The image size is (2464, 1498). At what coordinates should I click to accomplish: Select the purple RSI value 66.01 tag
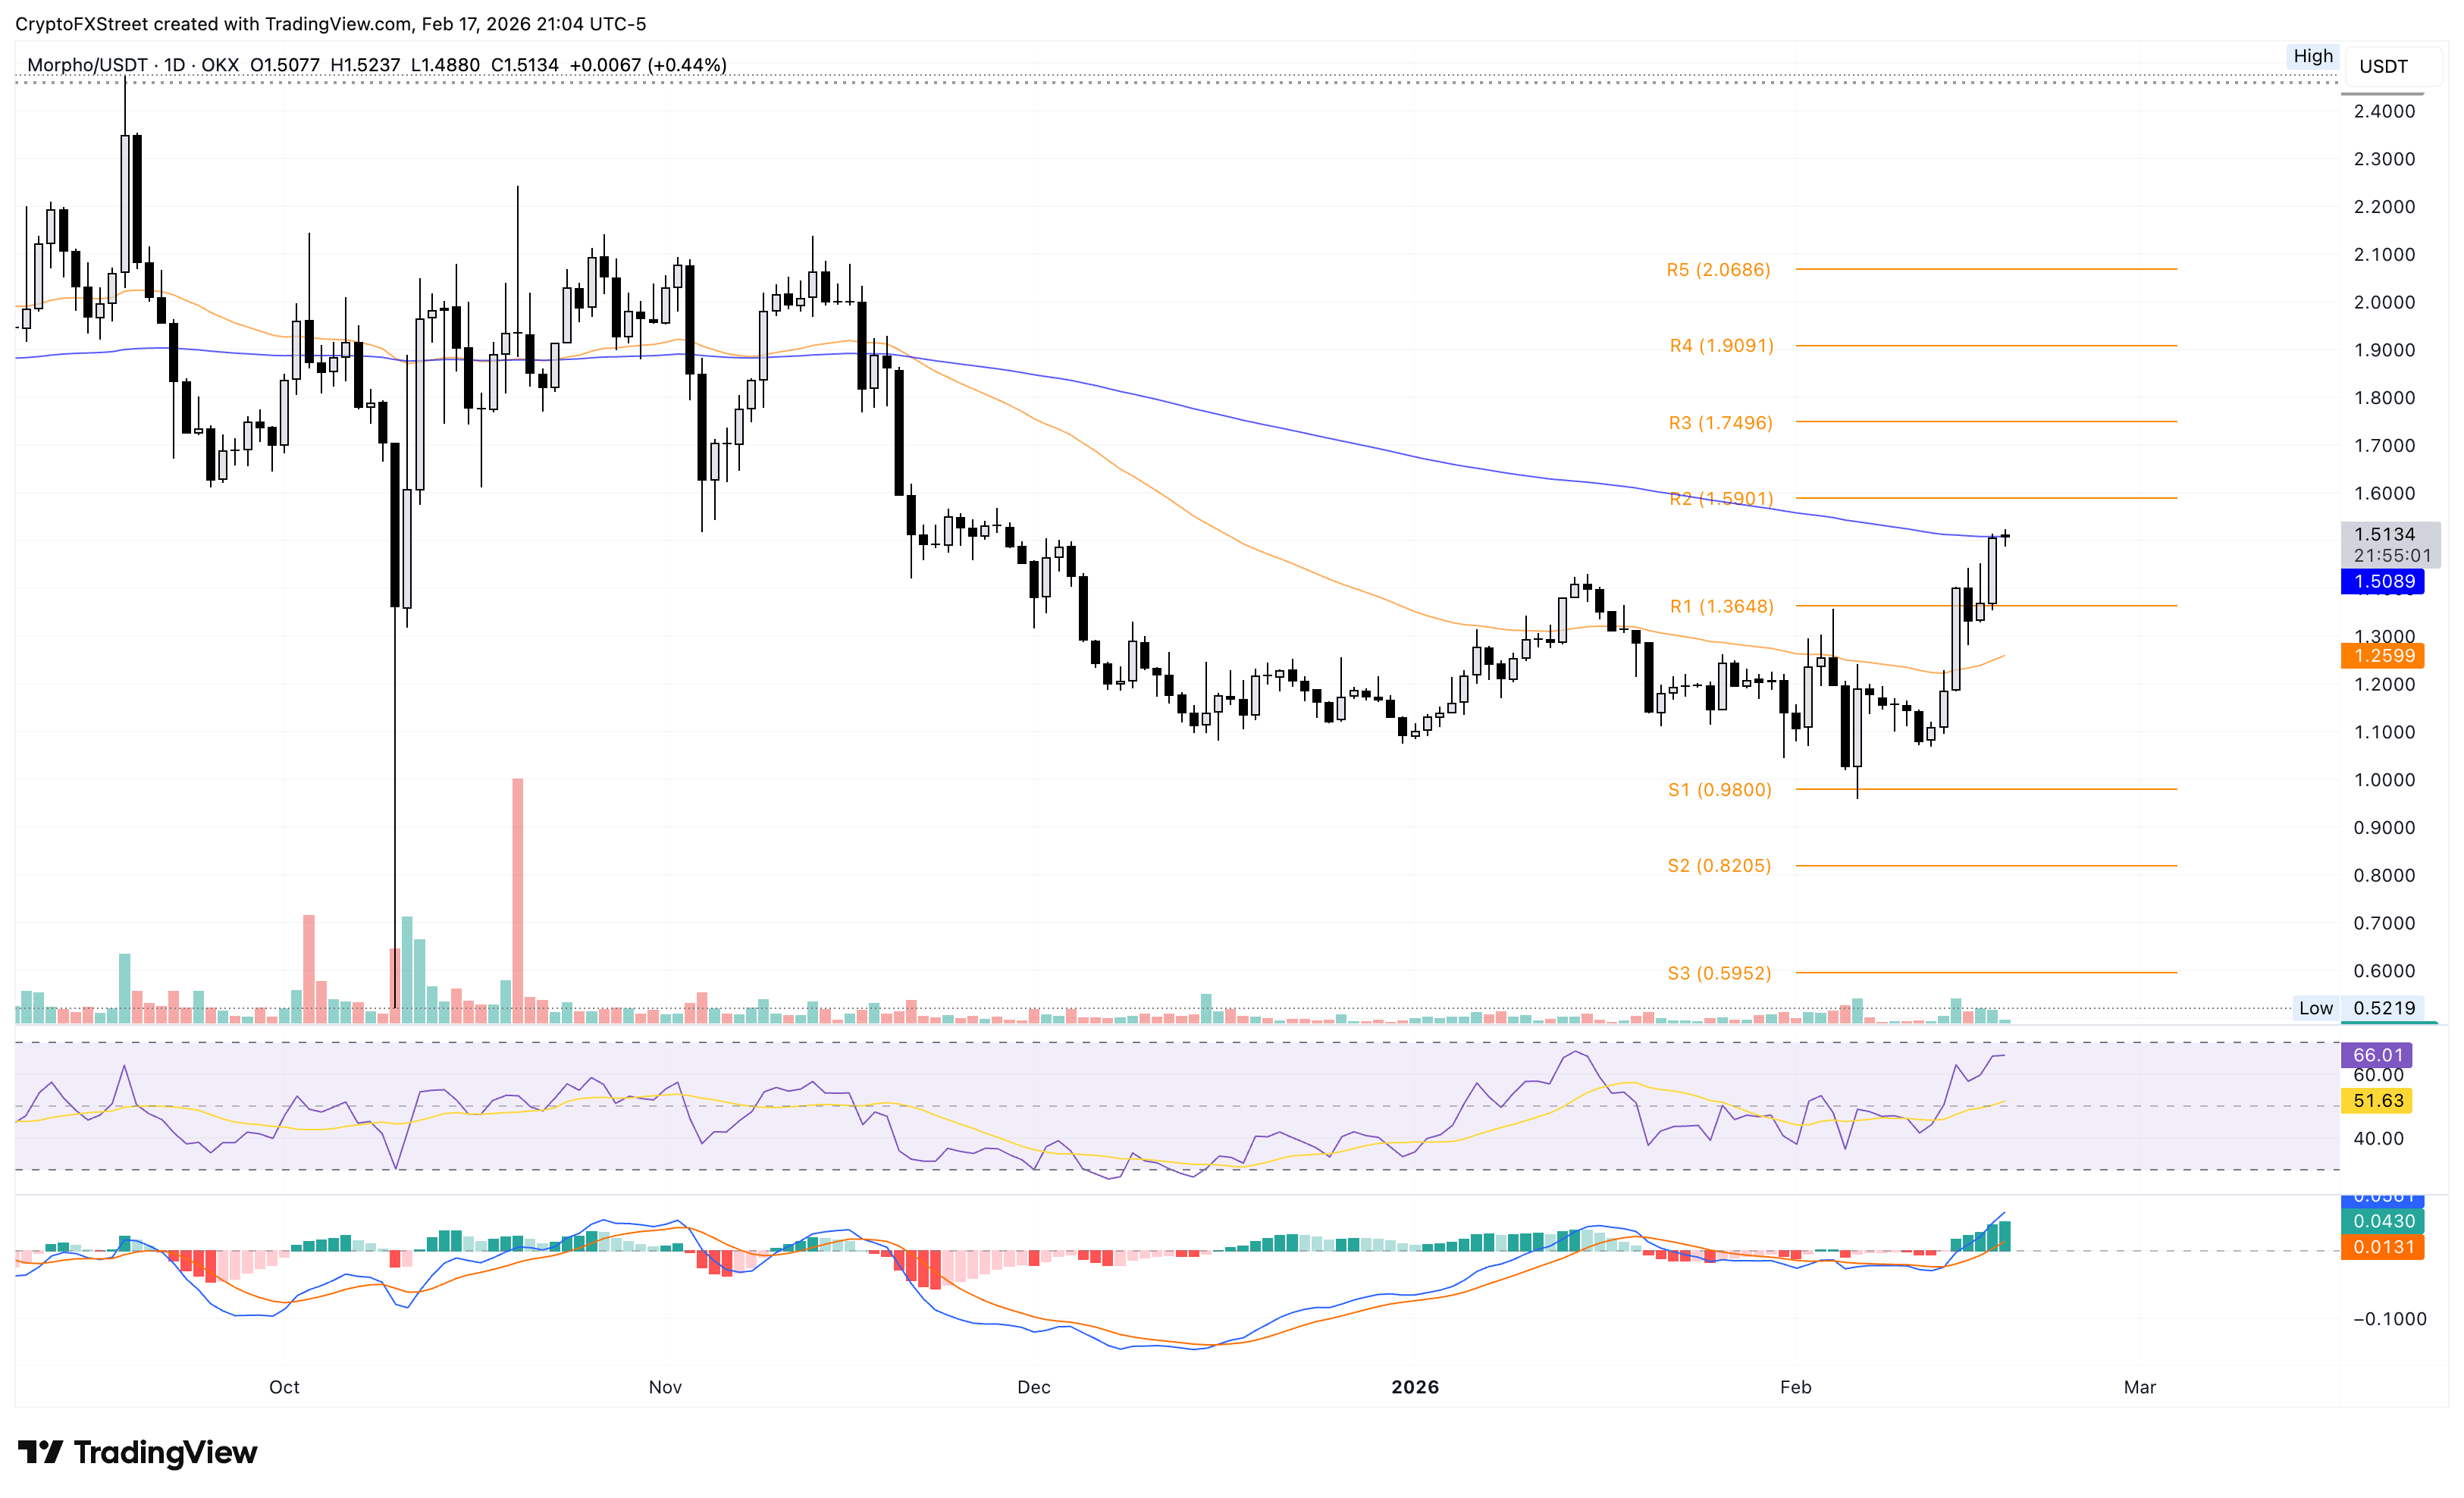2377,1055
